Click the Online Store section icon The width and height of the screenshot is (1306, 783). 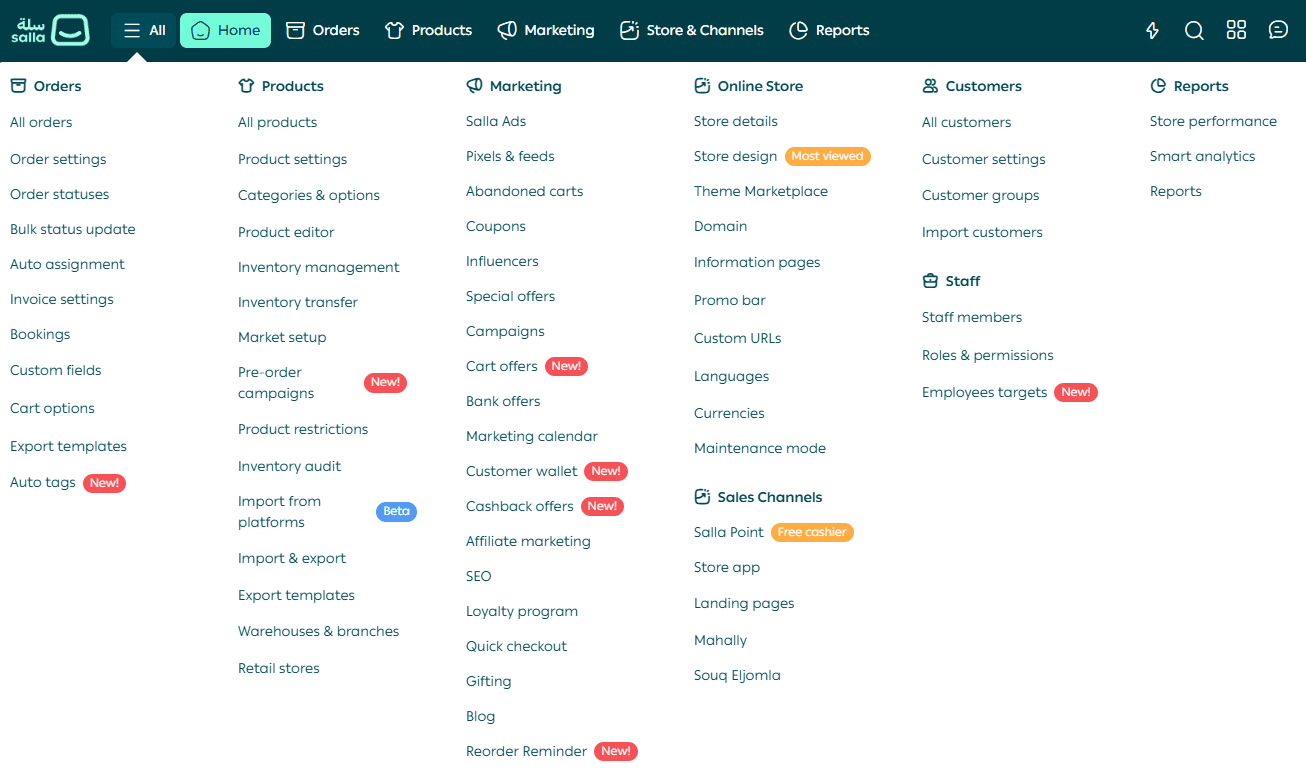[x=702, y=86]
